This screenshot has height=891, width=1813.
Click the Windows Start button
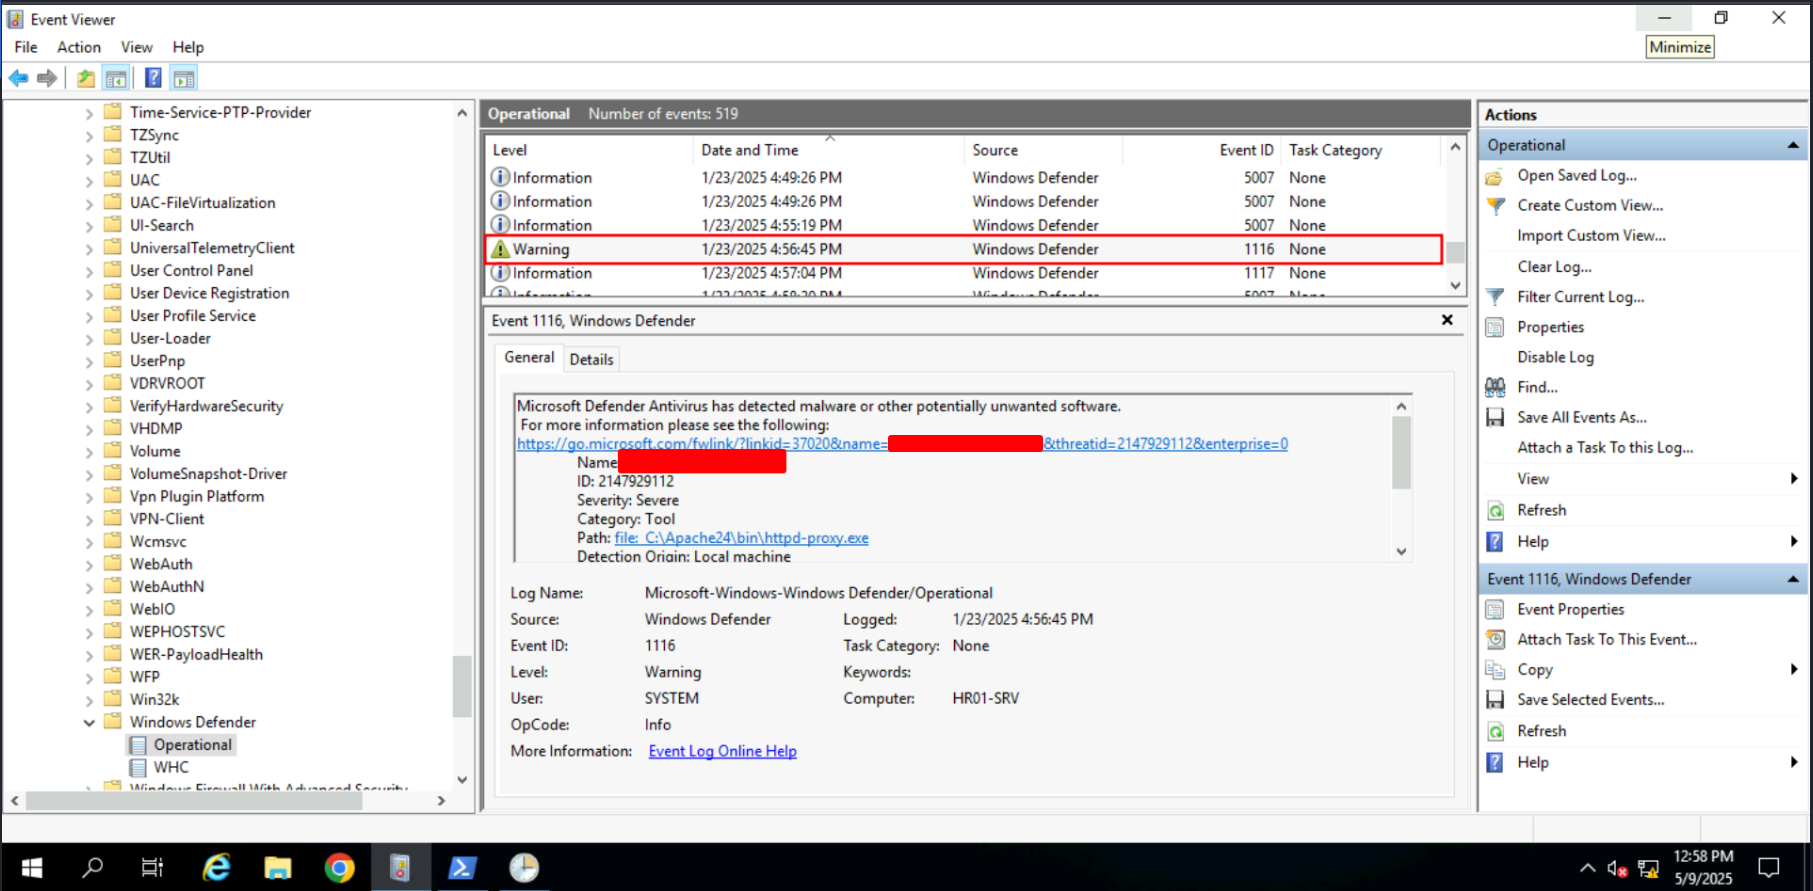coord(31,867)
